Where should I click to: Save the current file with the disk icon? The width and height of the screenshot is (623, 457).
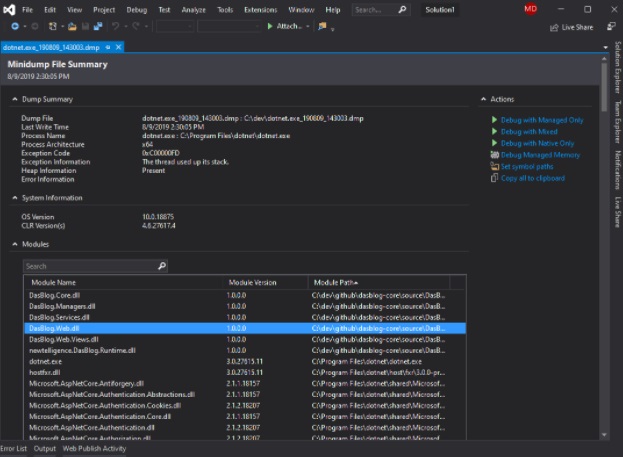(x=85, y=26)
